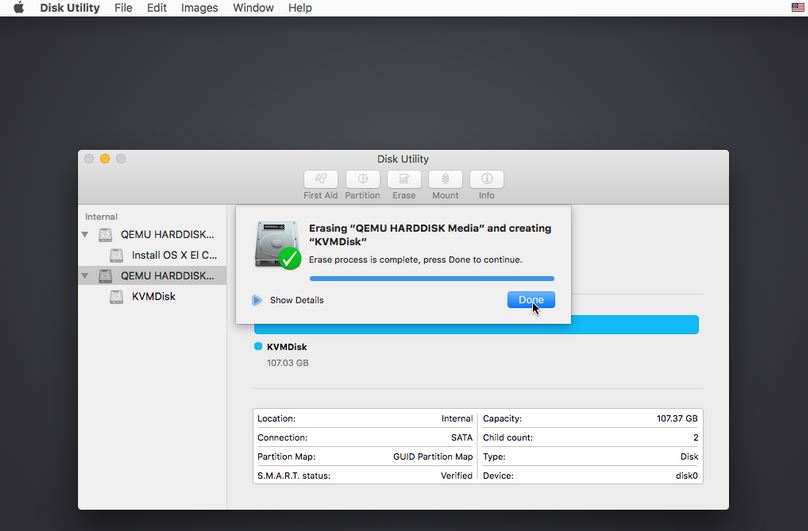Select KVMDisk volume in sidebar

[152, 296]
